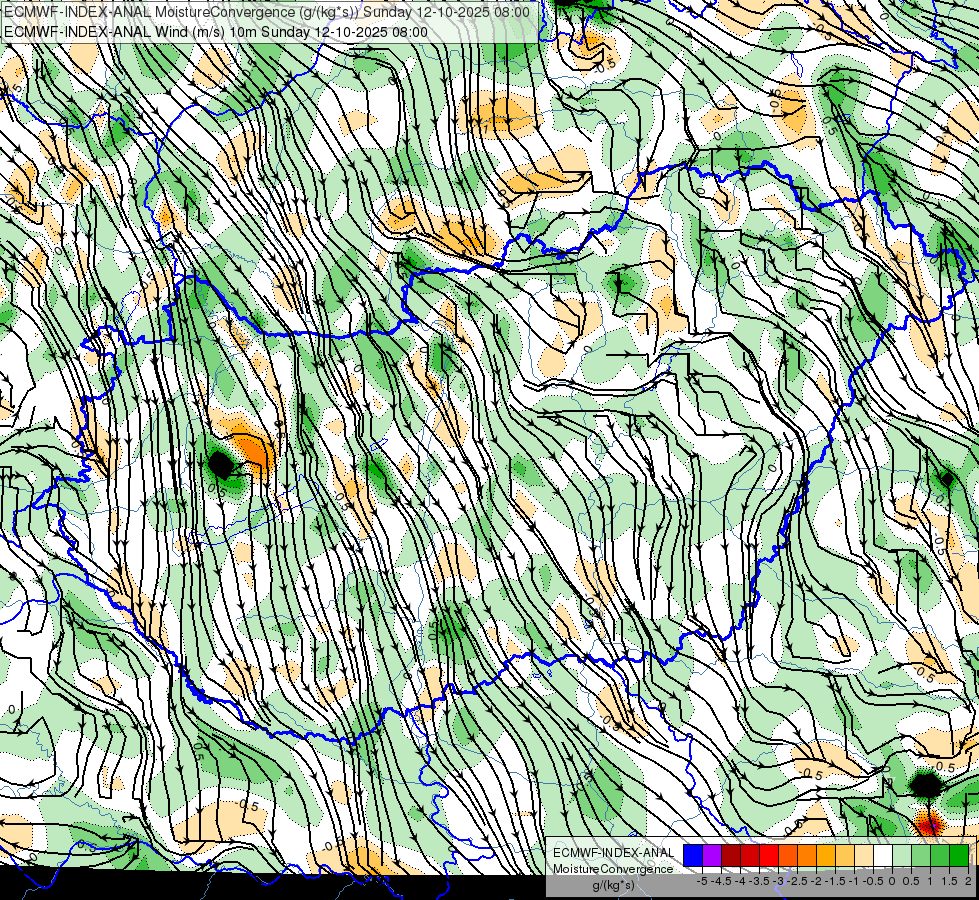Pick the darkest green swatch between 1.5 and 2
This screenshot has width=979, height=900.
959,855
